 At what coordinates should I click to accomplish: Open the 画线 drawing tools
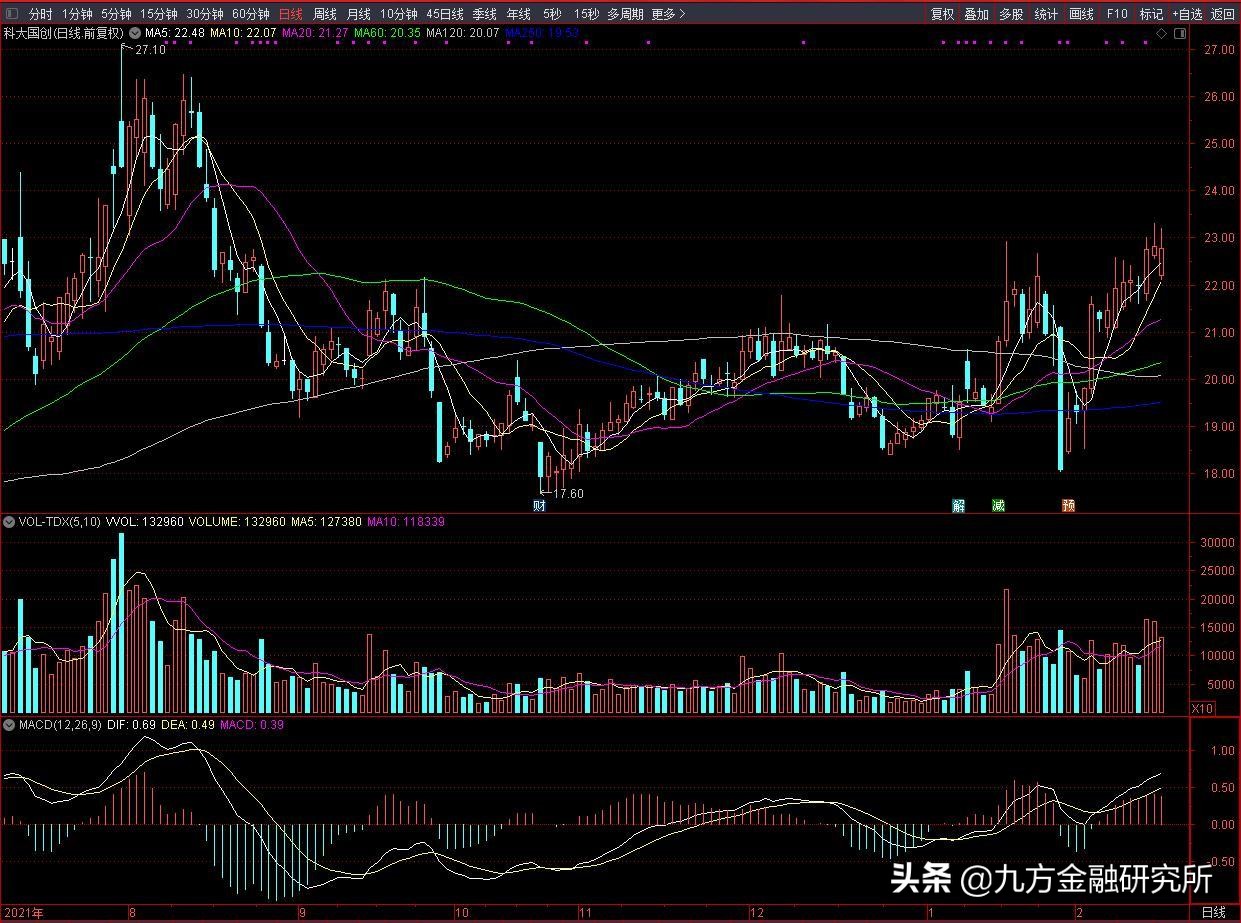click(1081, 14)
